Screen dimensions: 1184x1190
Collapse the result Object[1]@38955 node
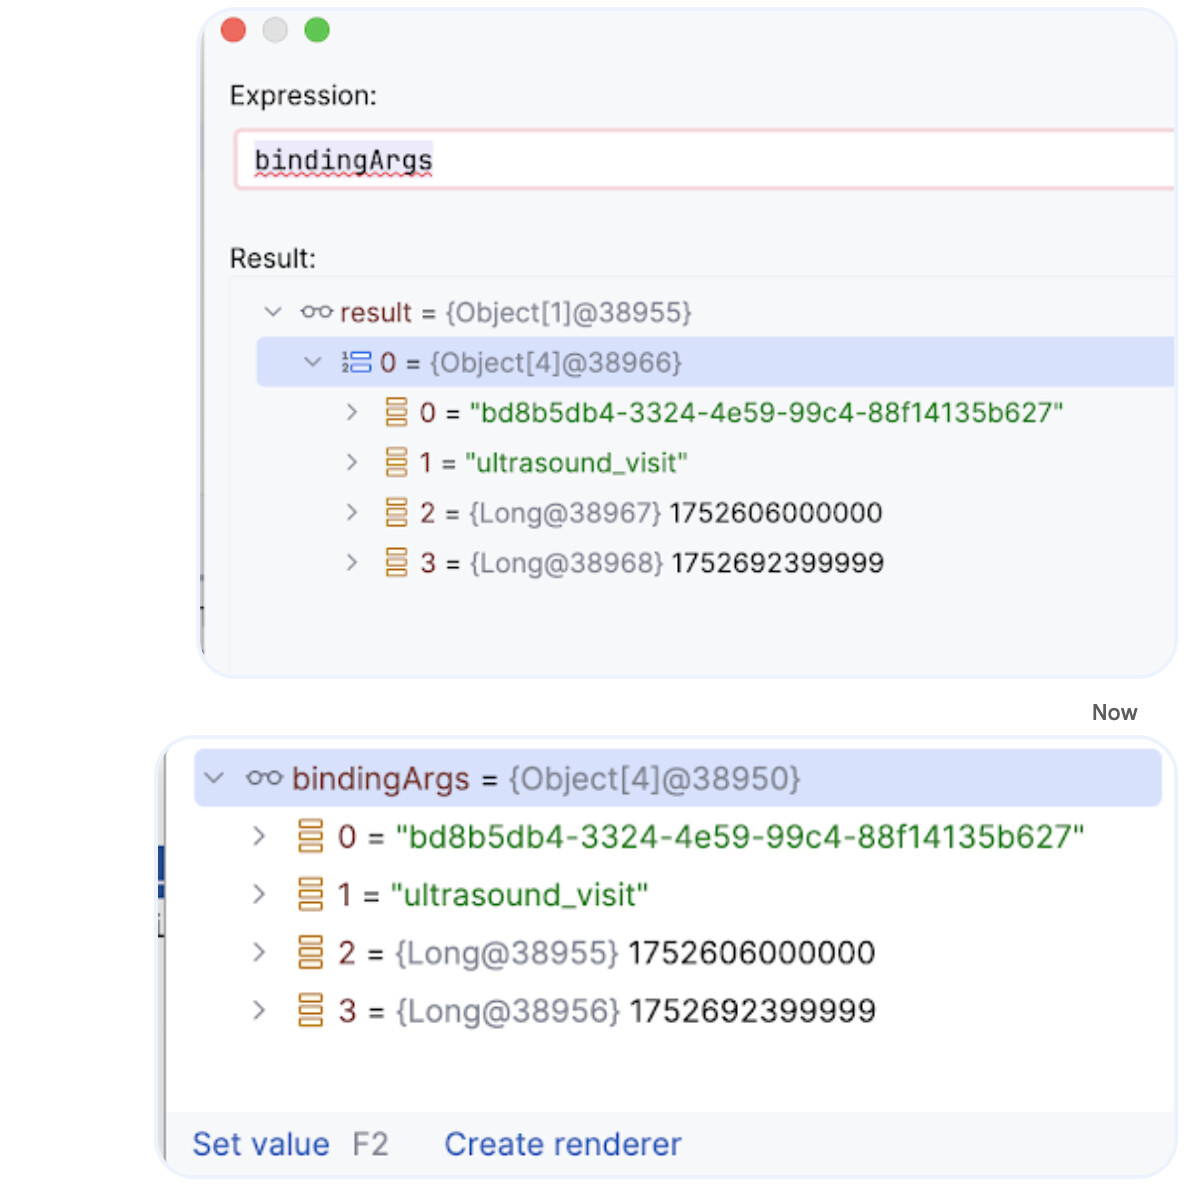click(x=273, y=312)
